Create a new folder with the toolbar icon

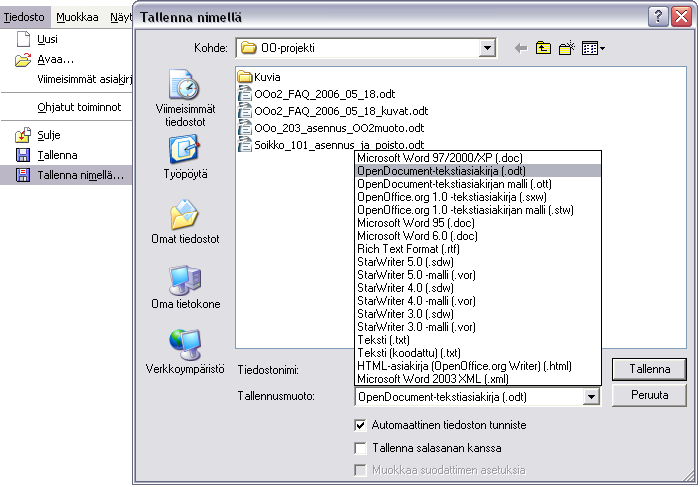(567, 48)
